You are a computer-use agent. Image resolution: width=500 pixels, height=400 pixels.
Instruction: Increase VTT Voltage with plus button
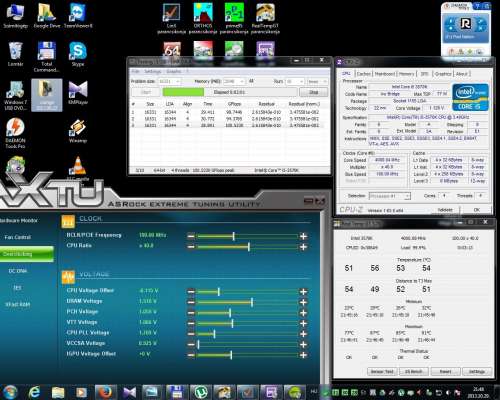(303, 323)
